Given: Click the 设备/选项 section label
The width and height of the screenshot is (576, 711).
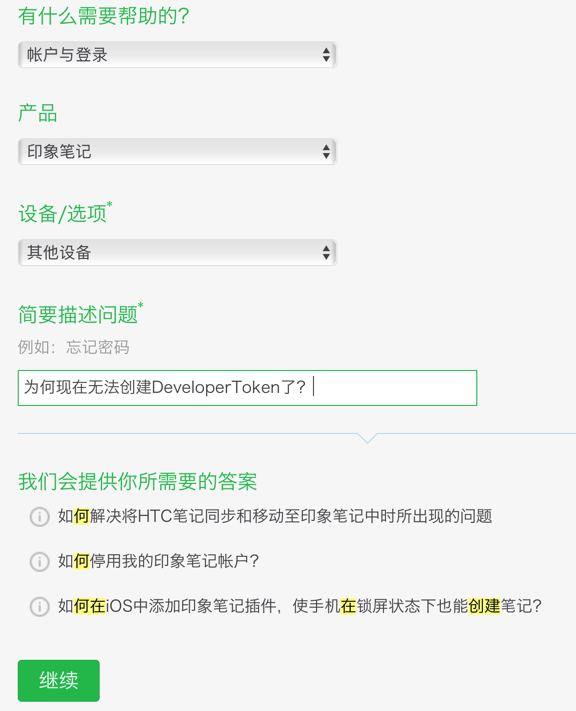Looking at the screenshot, I should point(65,213).
